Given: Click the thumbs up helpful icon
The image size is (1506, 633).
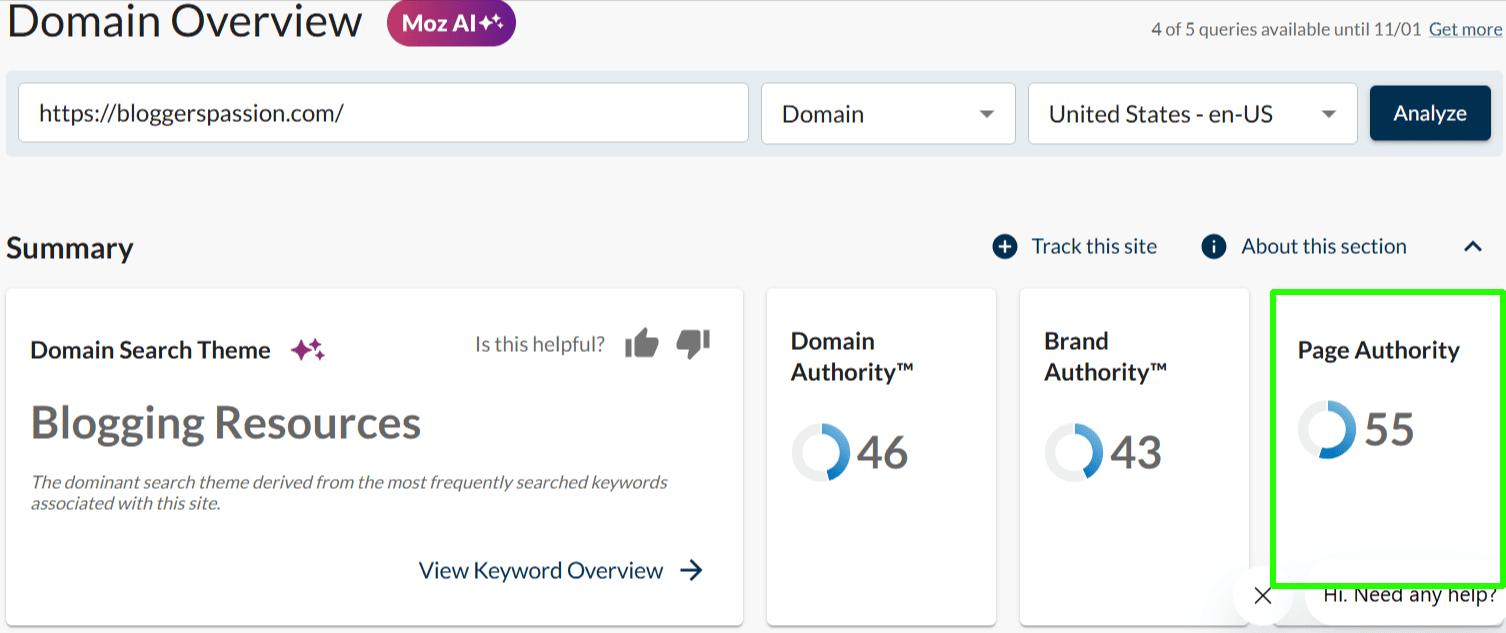Looking at the screenshot, I should tap(641, 344).
